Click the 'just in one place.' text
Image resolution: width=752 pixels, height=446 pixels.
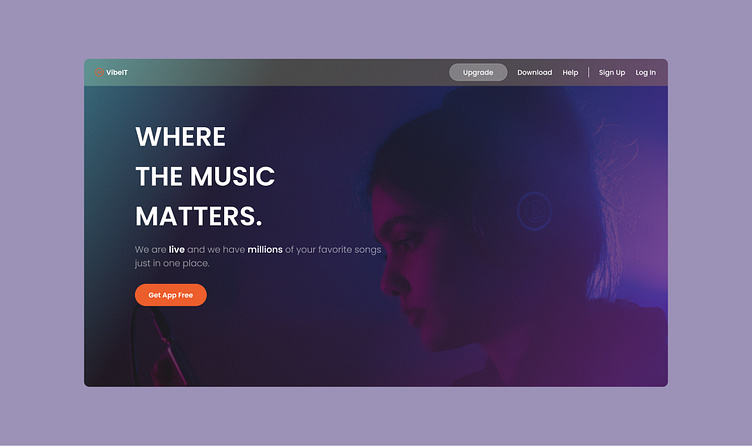[x=172, y=263]
